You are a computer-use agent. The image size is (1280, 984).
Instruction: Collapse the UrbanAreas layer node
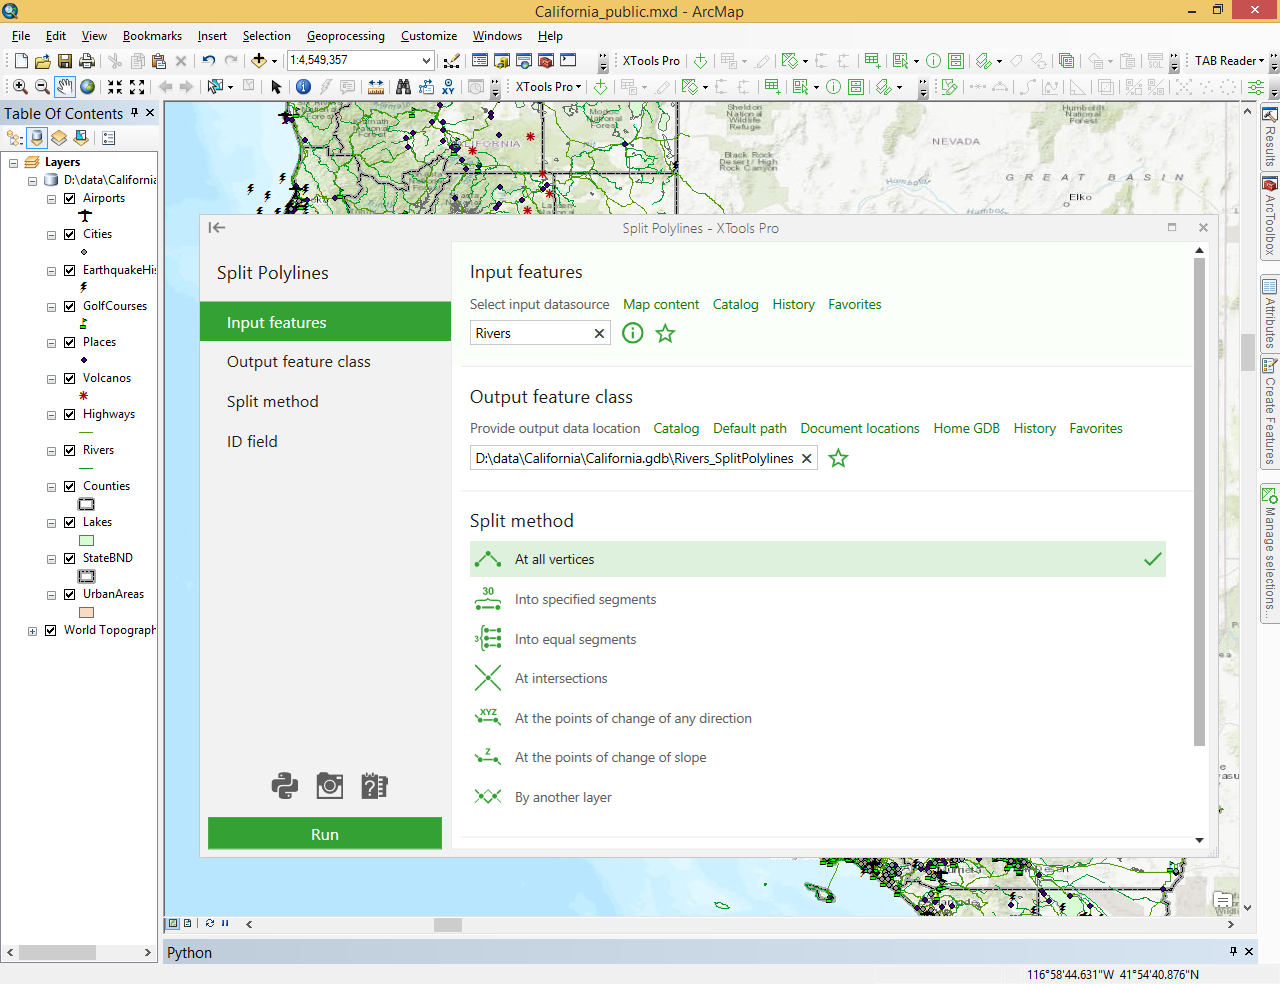pyautogui.click(x=51, y=595)
